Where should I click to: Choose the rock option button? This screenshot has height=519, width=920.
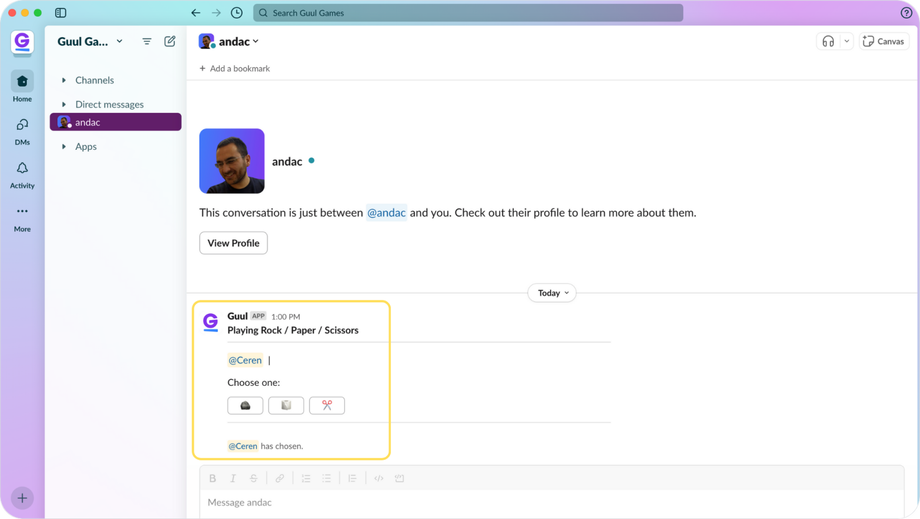click(x=245, y=405)
